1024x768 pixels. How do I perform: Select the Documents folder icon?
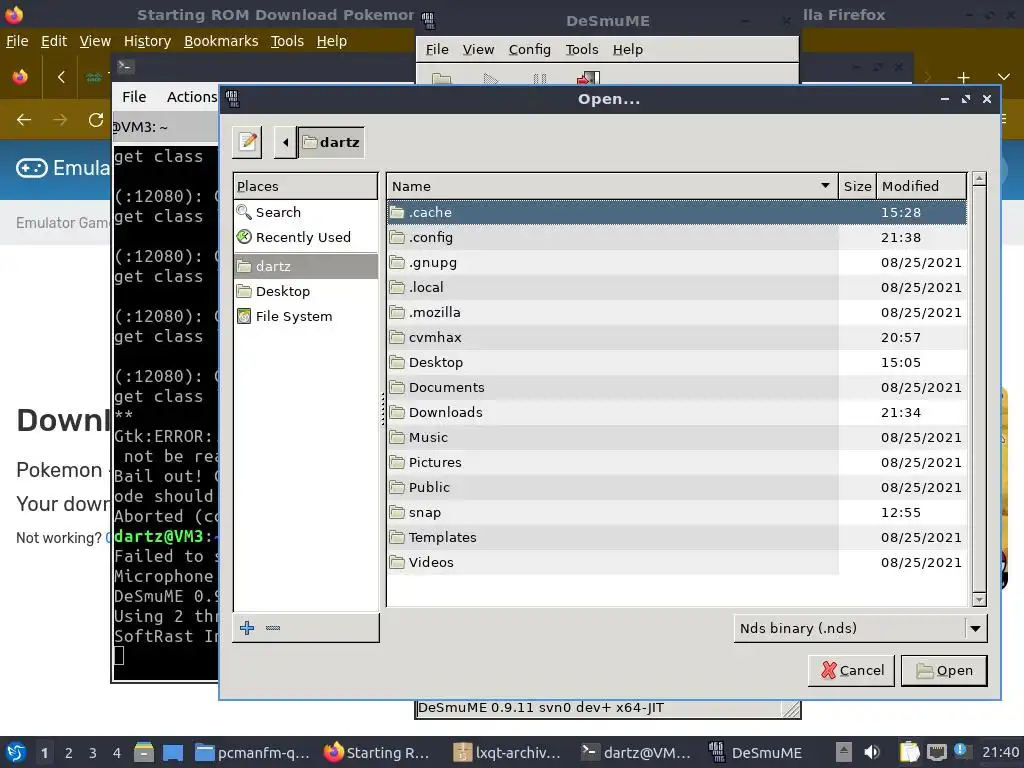coord(397,387)
